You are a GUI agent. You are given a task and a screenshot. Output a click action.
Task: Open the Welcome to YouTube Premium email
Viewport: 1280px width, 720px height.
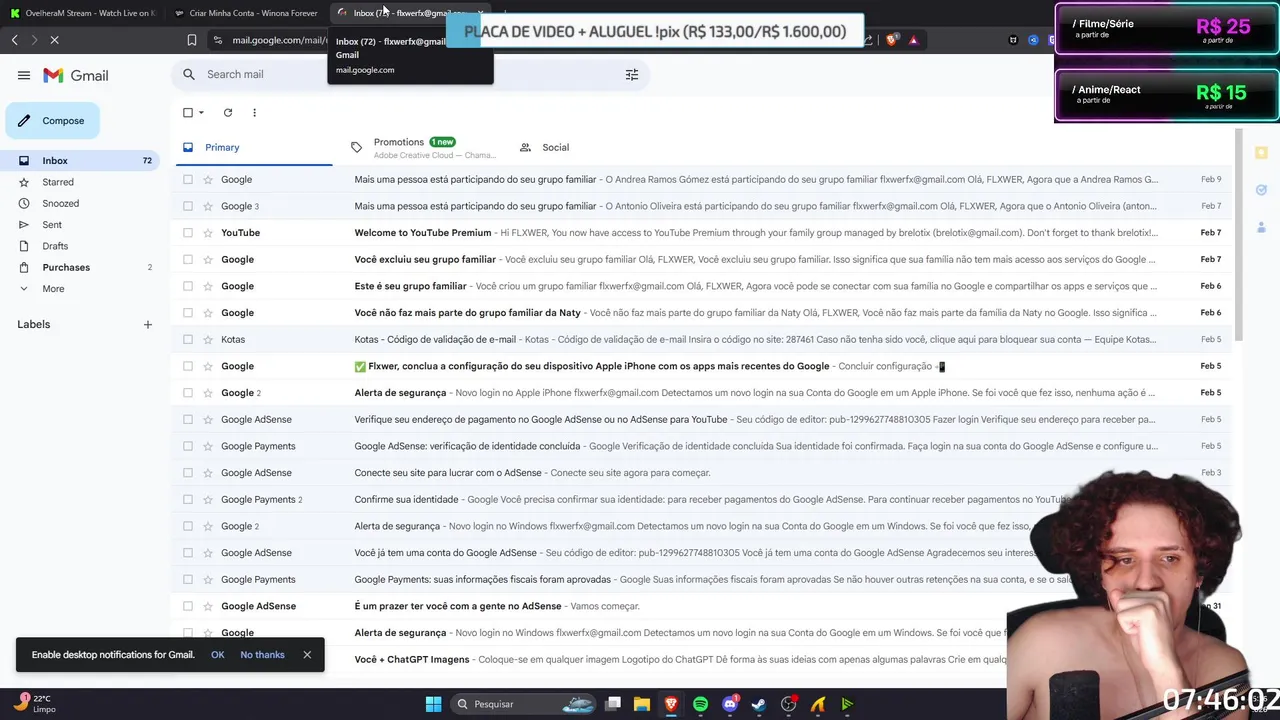[x=702, y=233]
